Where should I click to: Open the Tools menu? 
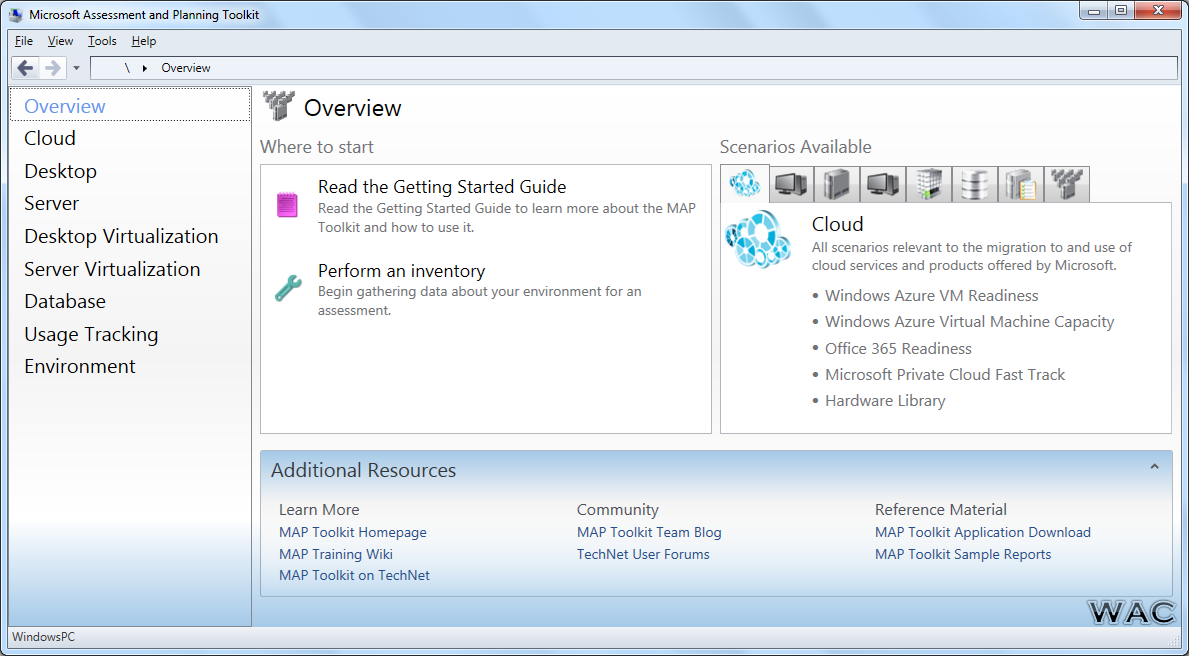[101, 41]
